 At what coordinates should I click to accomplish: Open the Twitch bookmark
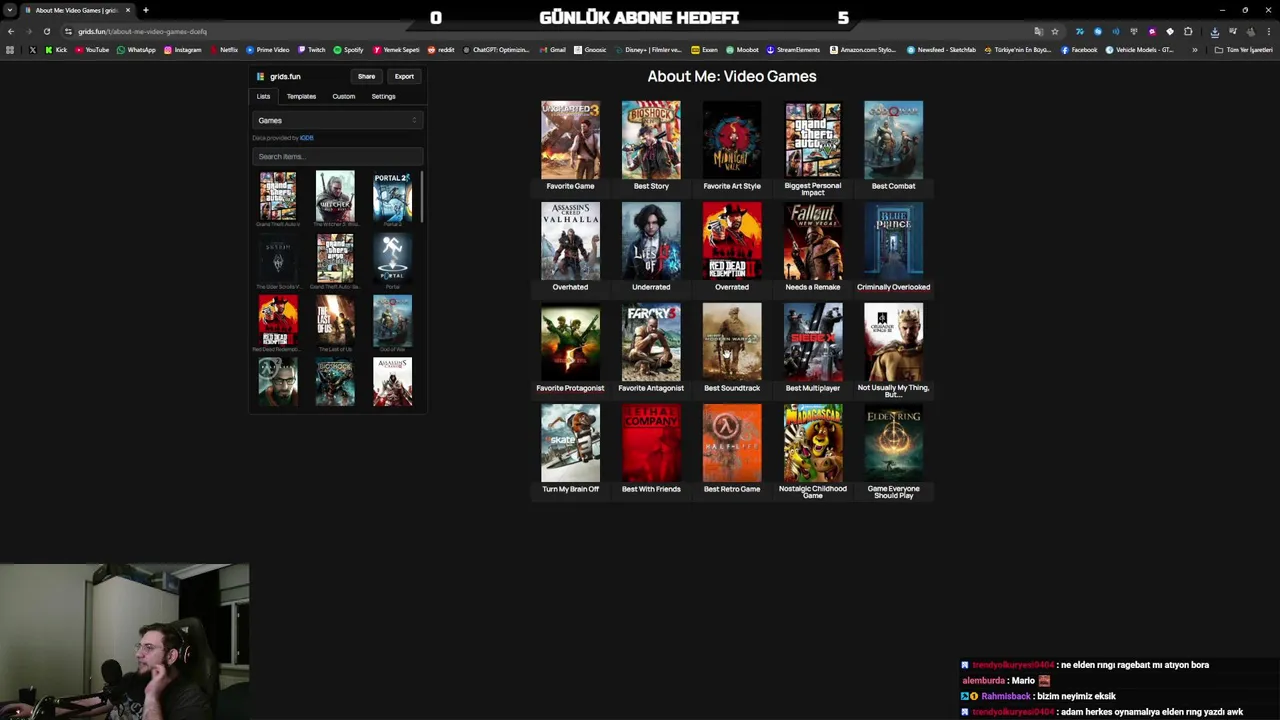[311, 50]
